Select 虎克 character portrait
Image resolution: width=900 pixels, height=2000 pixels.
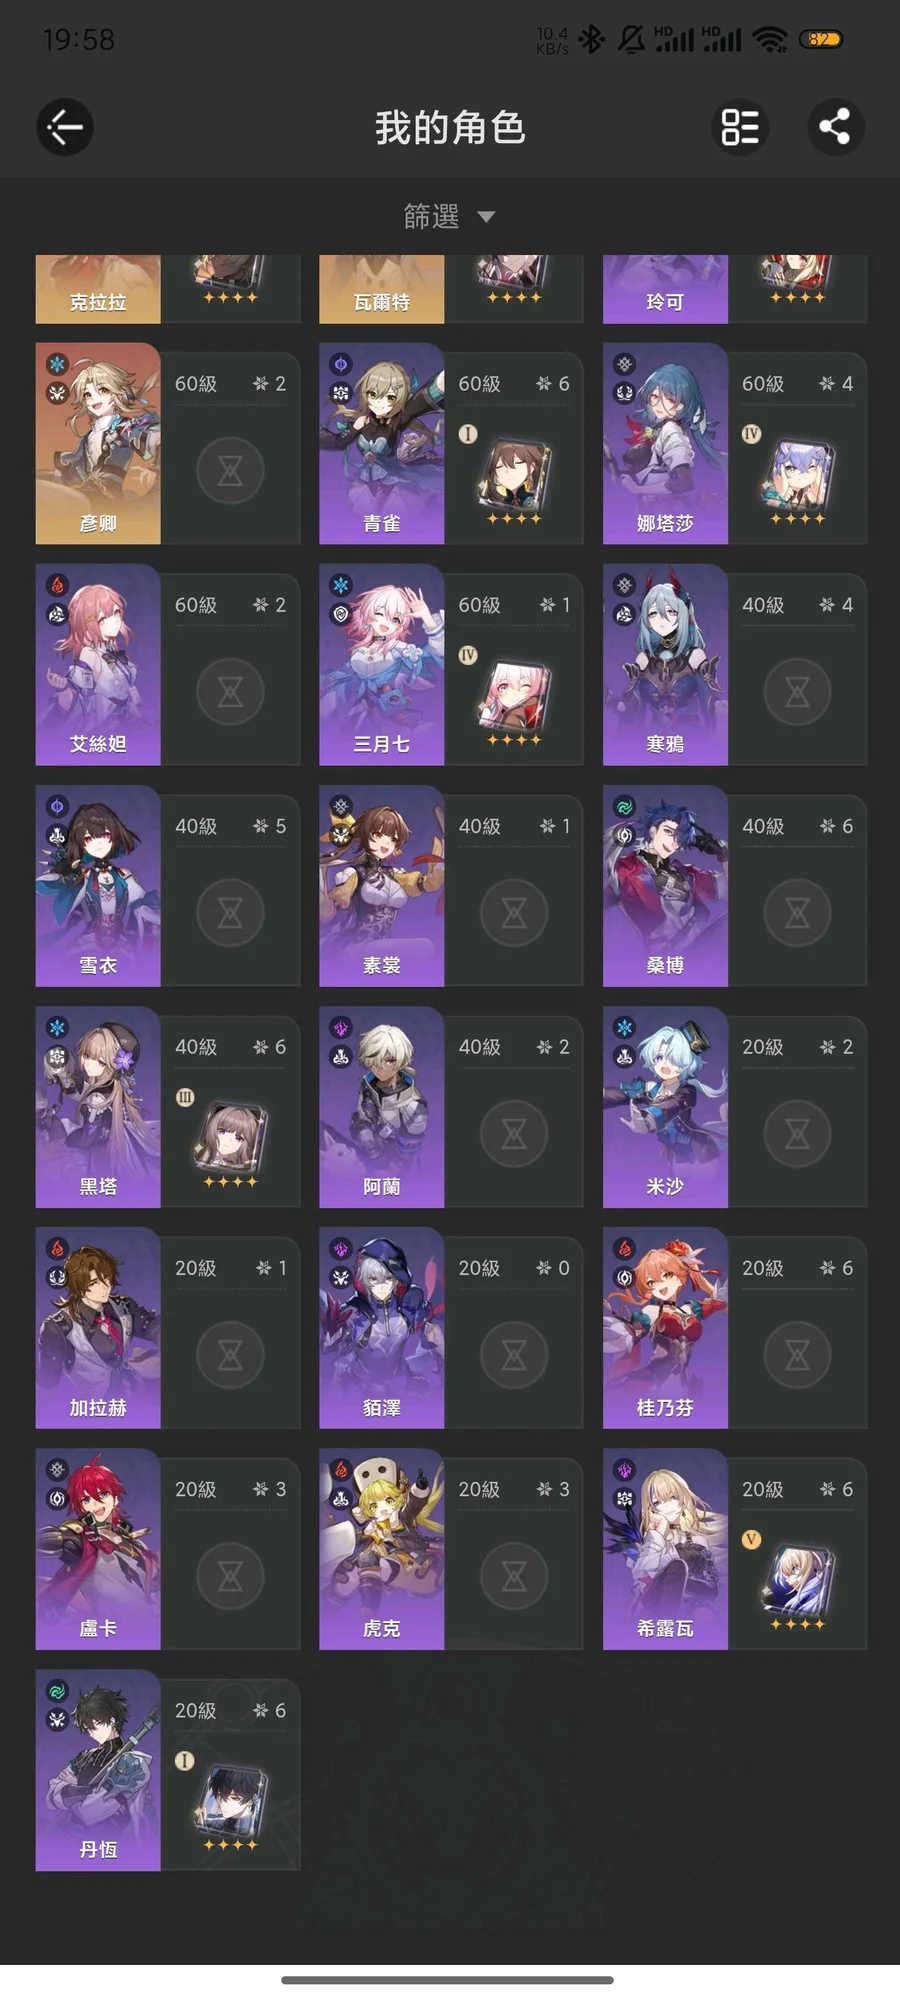pos(381,1549)
